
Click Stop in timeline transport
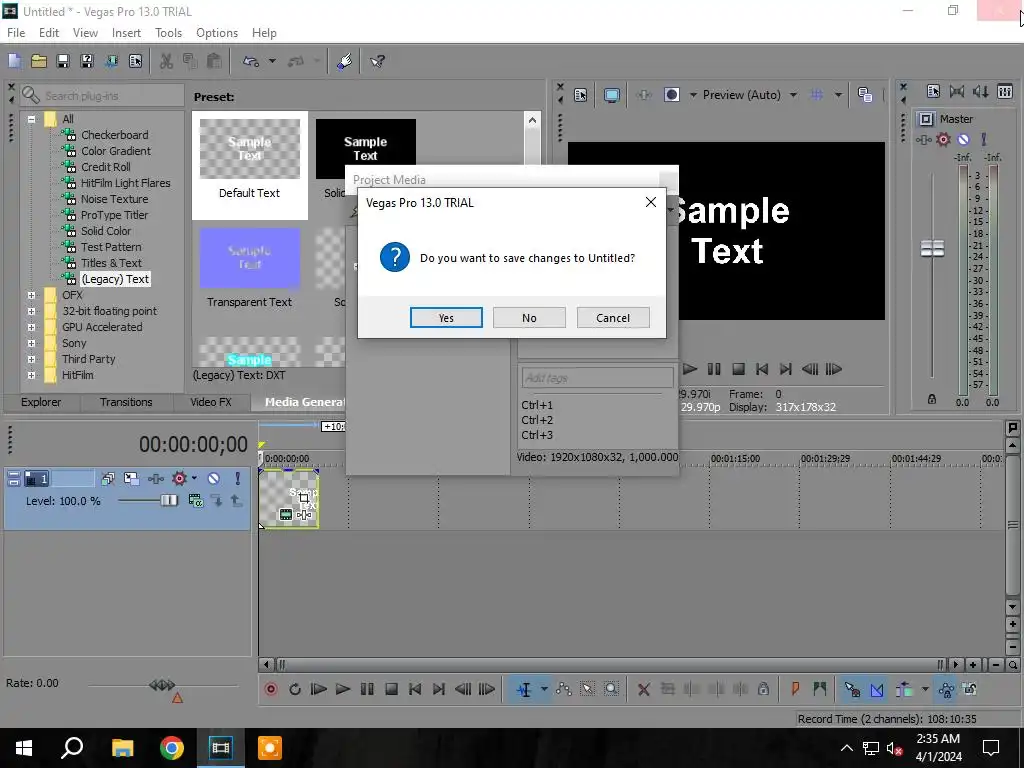coord(391,689)
